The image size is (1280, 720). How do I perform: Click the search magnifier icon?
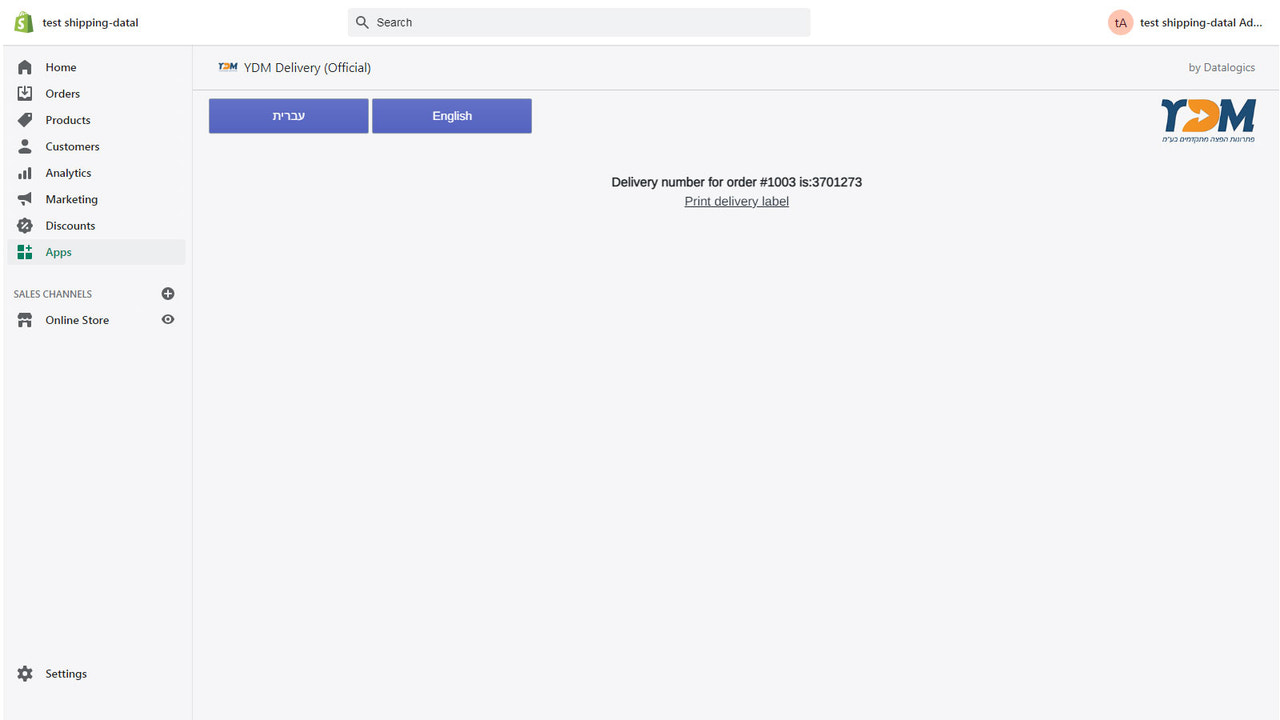(x=363, y=22)
